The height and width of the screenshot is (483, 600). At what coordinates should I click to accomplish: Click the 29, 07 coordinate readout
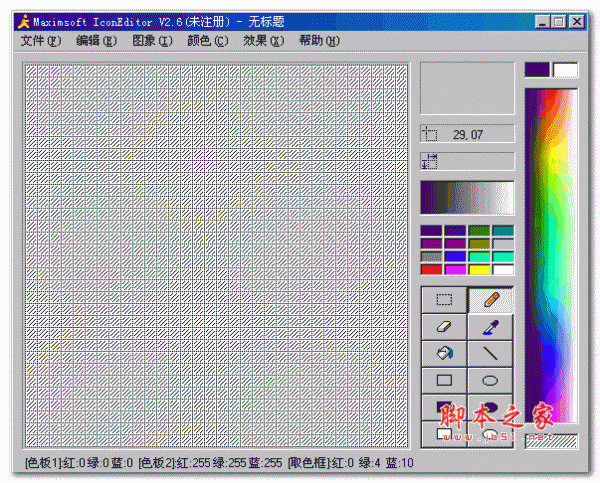click(x=468, y=134)
